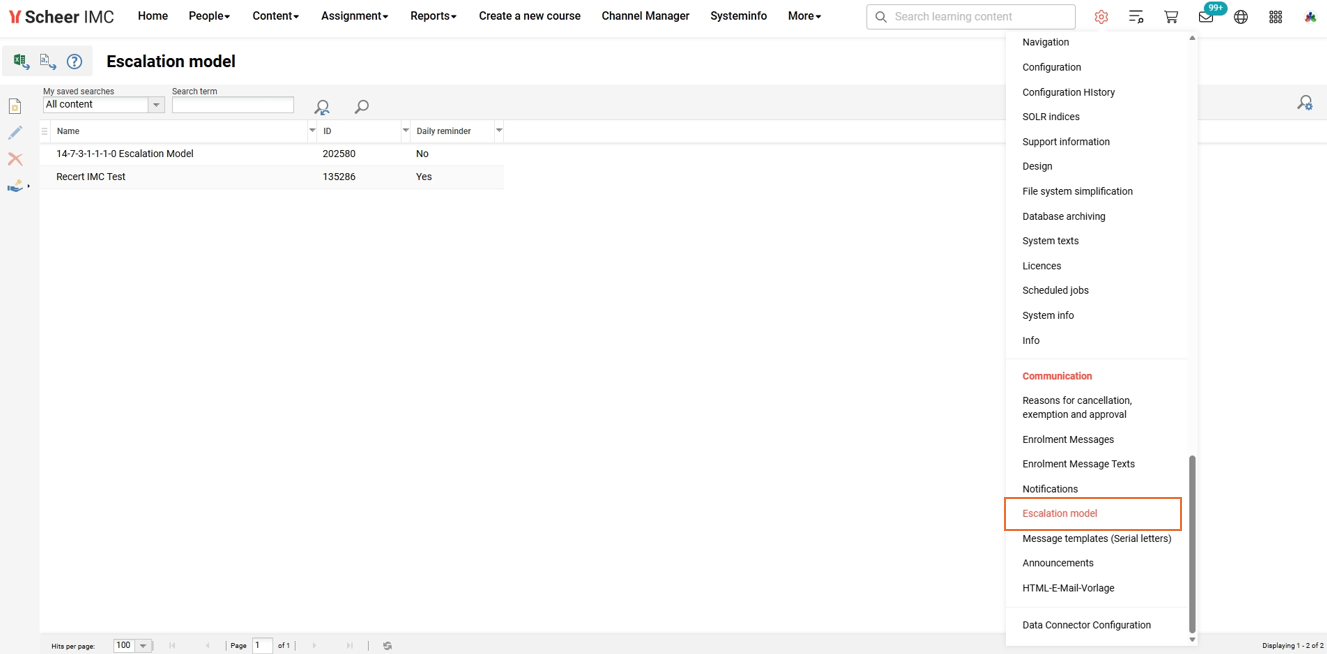Open Create a new course

pos(529,16)
